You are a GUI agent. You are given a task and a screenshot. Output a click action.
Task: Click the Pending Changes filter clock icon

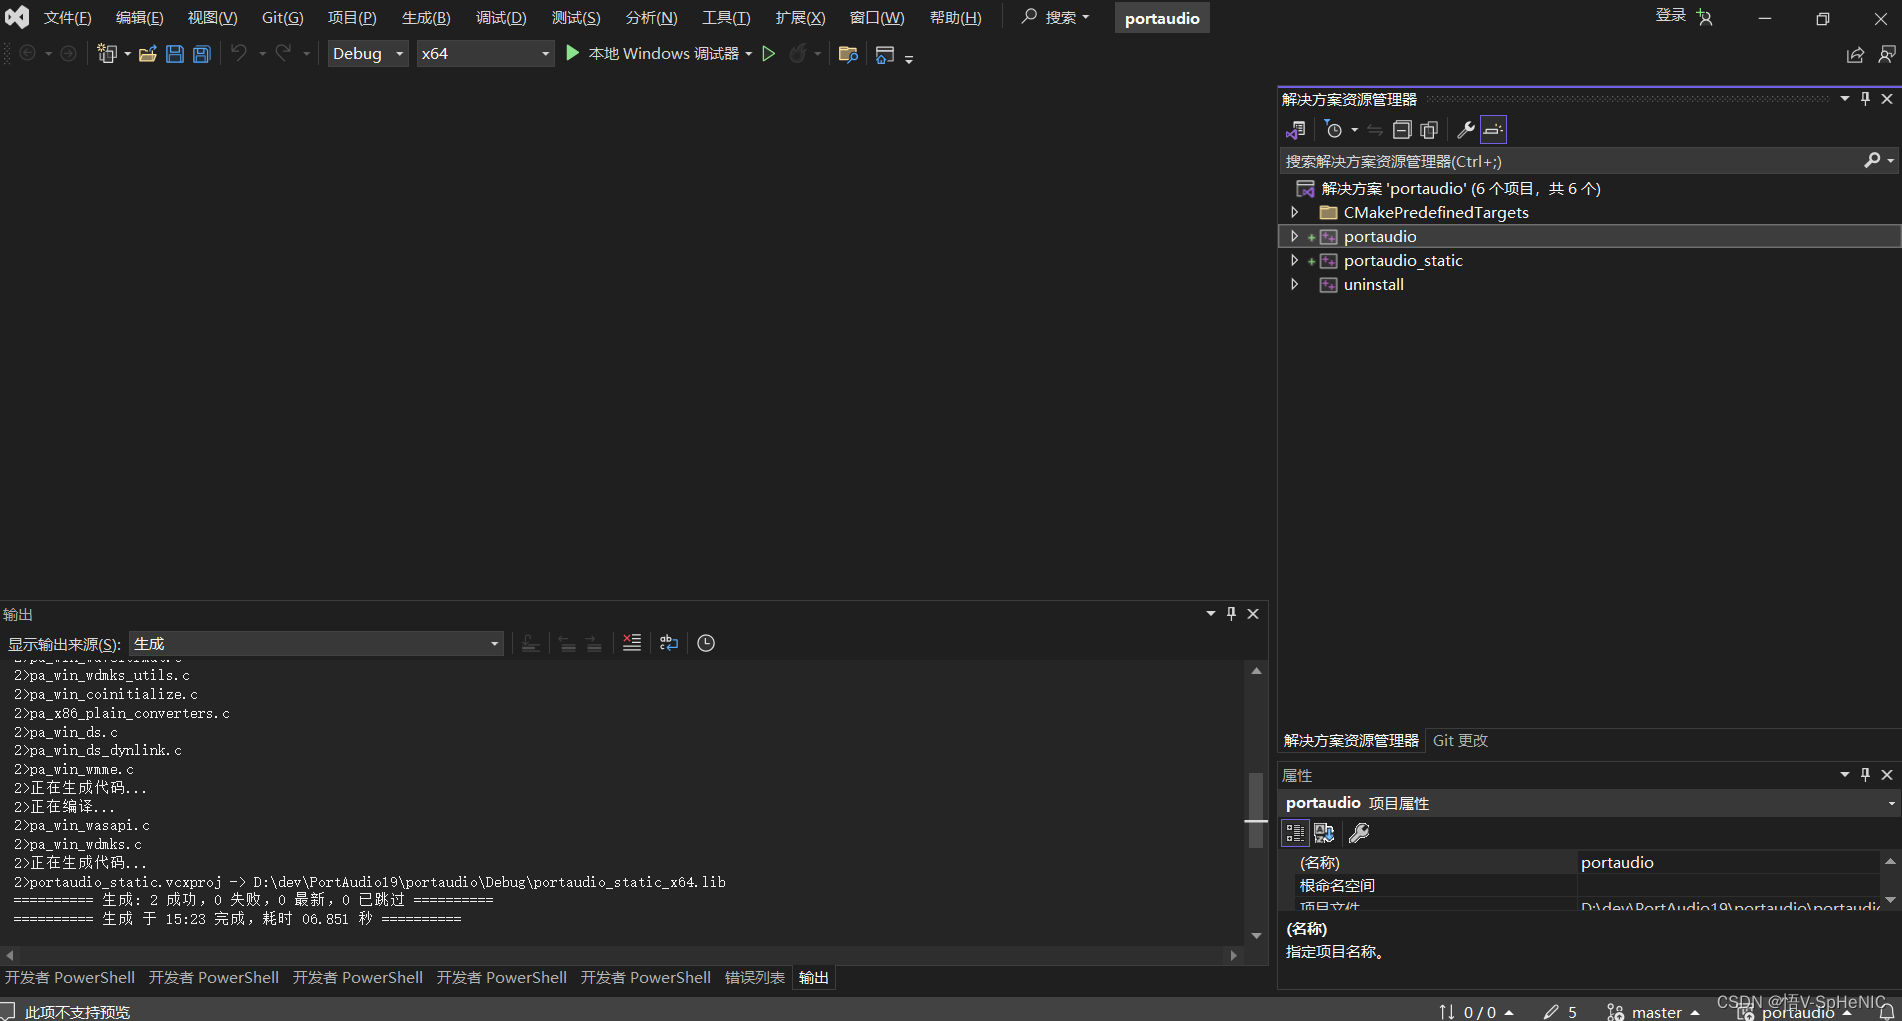pyautogui.click(x=1334, y=130)
